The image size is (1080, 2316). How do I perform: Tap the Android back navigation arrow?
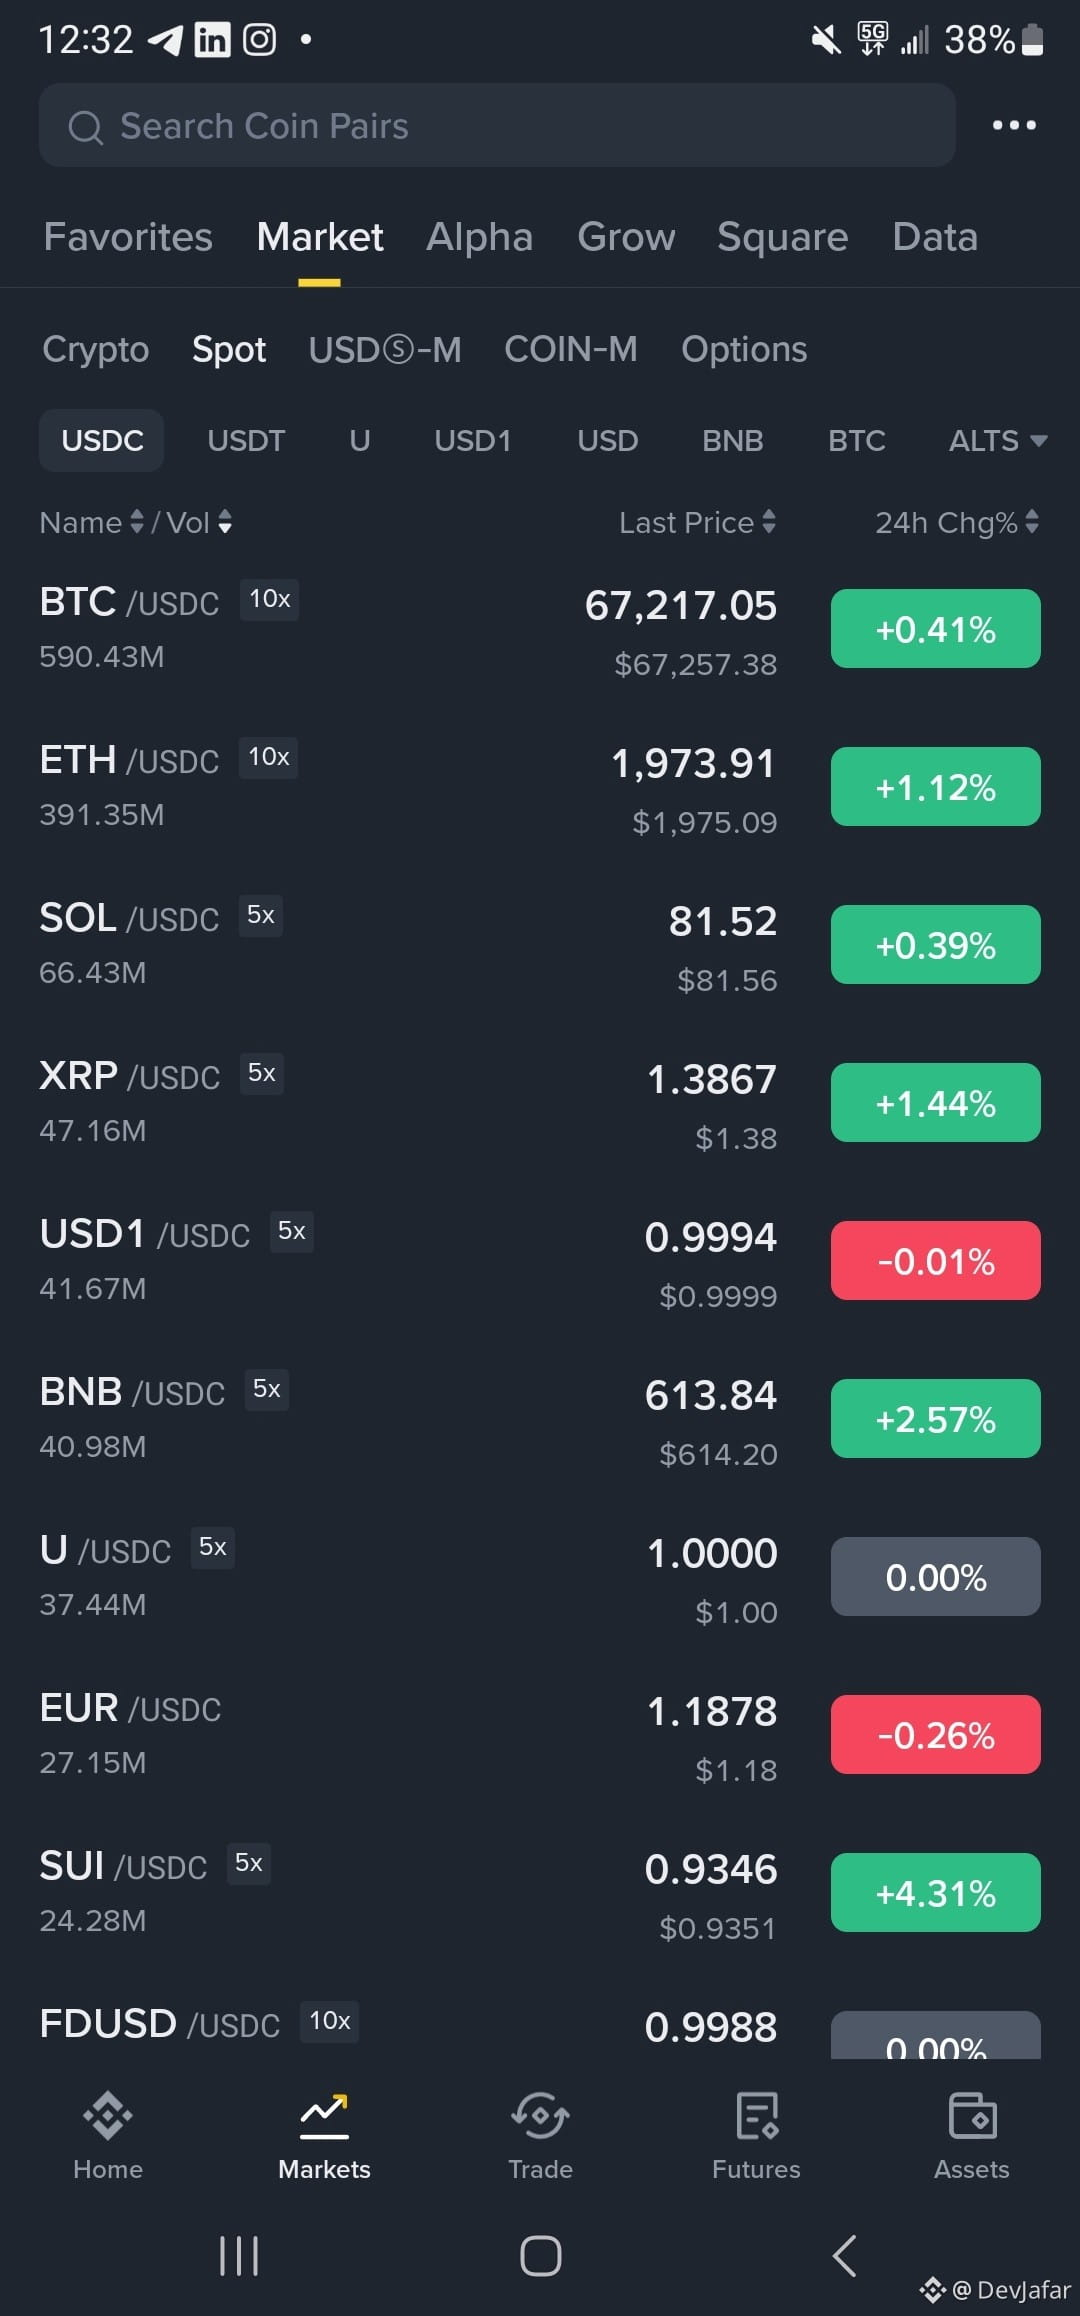pyautogui.click(x=845, y=2256)
